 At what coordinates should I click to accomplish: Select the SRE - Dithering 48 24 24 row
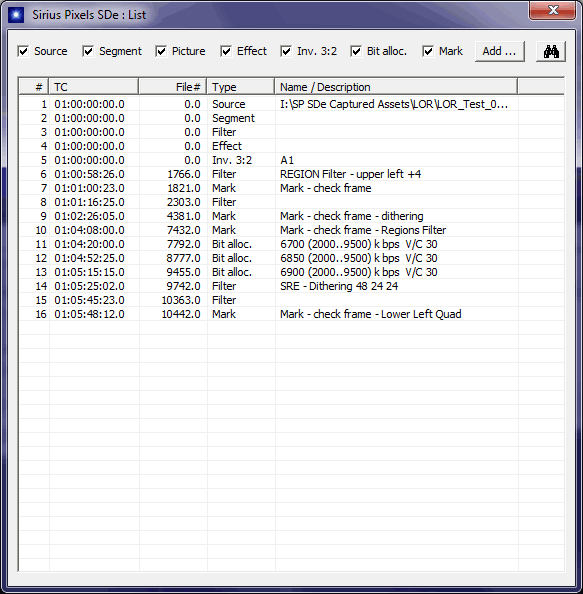click(x=291, y=286)
